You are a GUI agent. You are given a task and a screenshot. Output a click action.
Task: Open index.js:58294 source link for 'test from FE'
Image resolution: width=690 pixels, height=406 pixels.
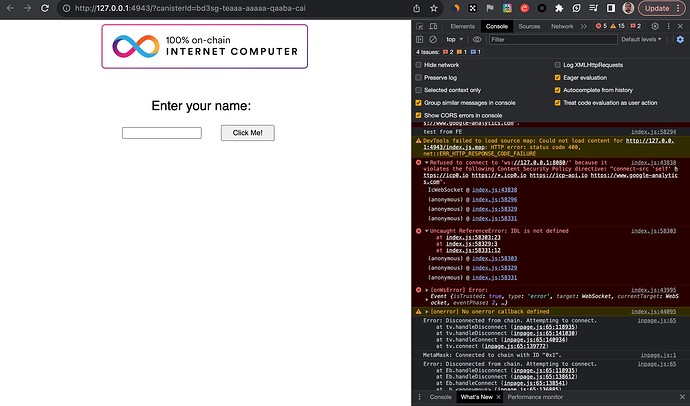pos(653,132)
